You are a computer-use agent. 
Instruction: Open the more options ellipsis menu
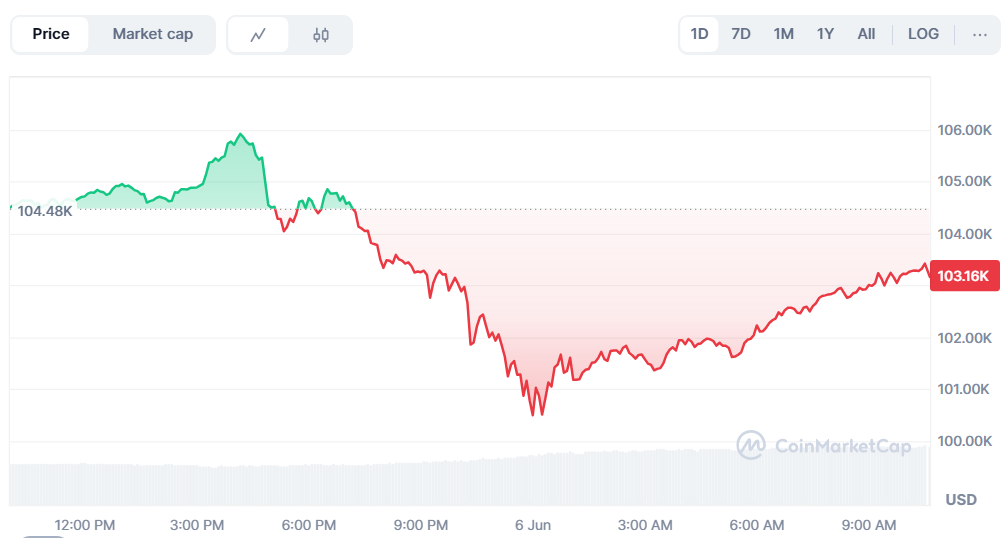click(979, 34)
